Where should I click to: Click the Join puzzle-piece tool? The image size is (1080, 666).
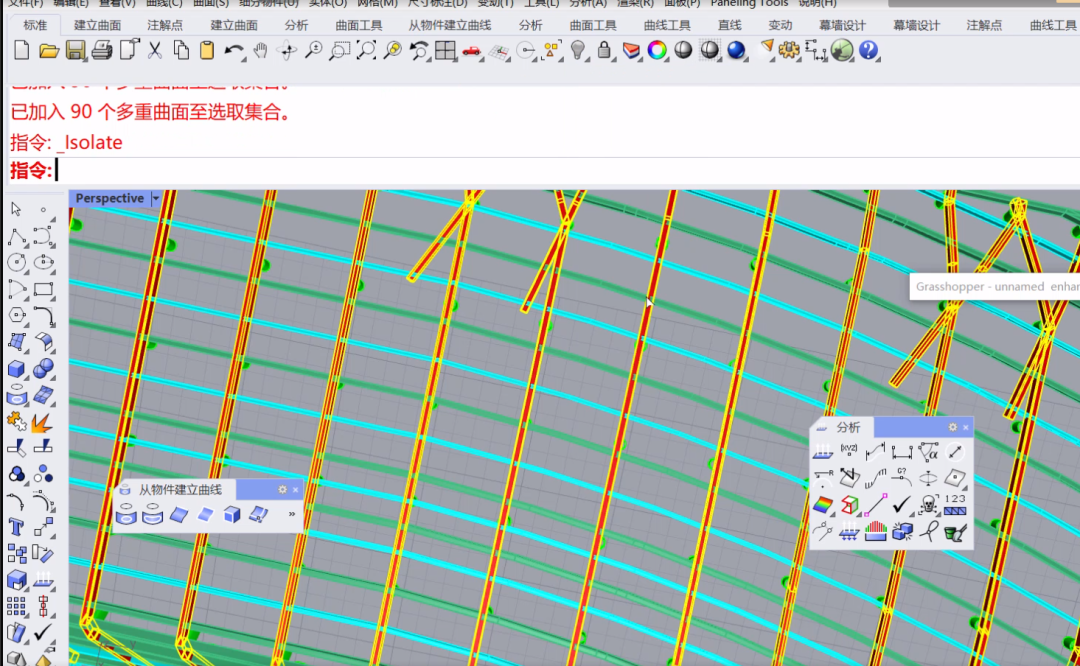point(17,422)
